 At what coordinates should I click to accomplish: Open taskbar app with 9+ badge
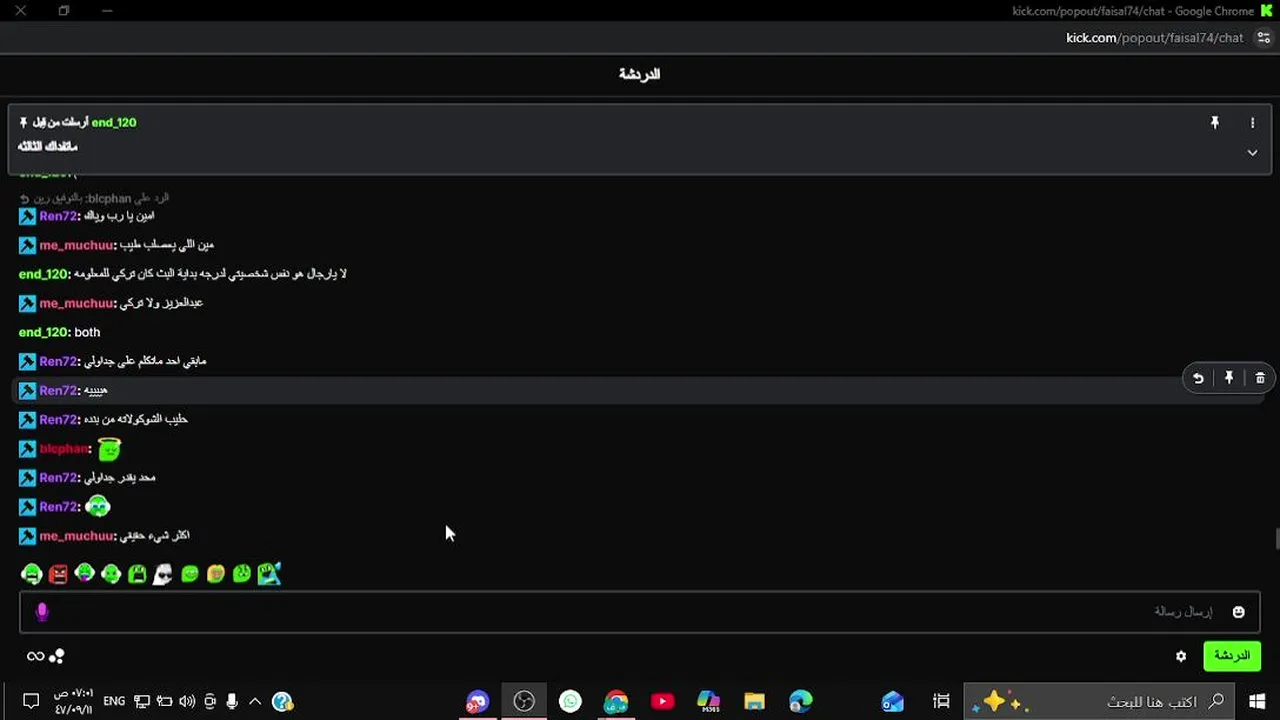[x=478, y=701]
